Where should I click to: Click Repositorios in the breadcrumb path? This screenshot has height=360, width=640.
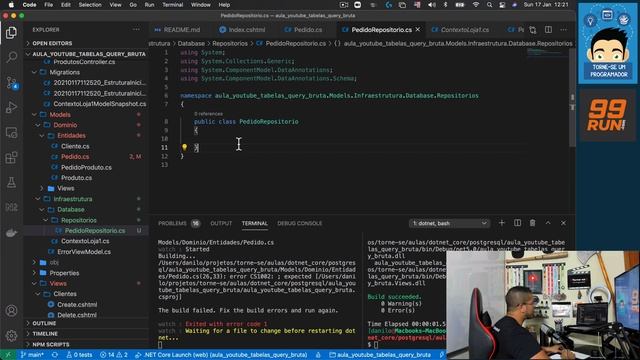coord(230,43)
